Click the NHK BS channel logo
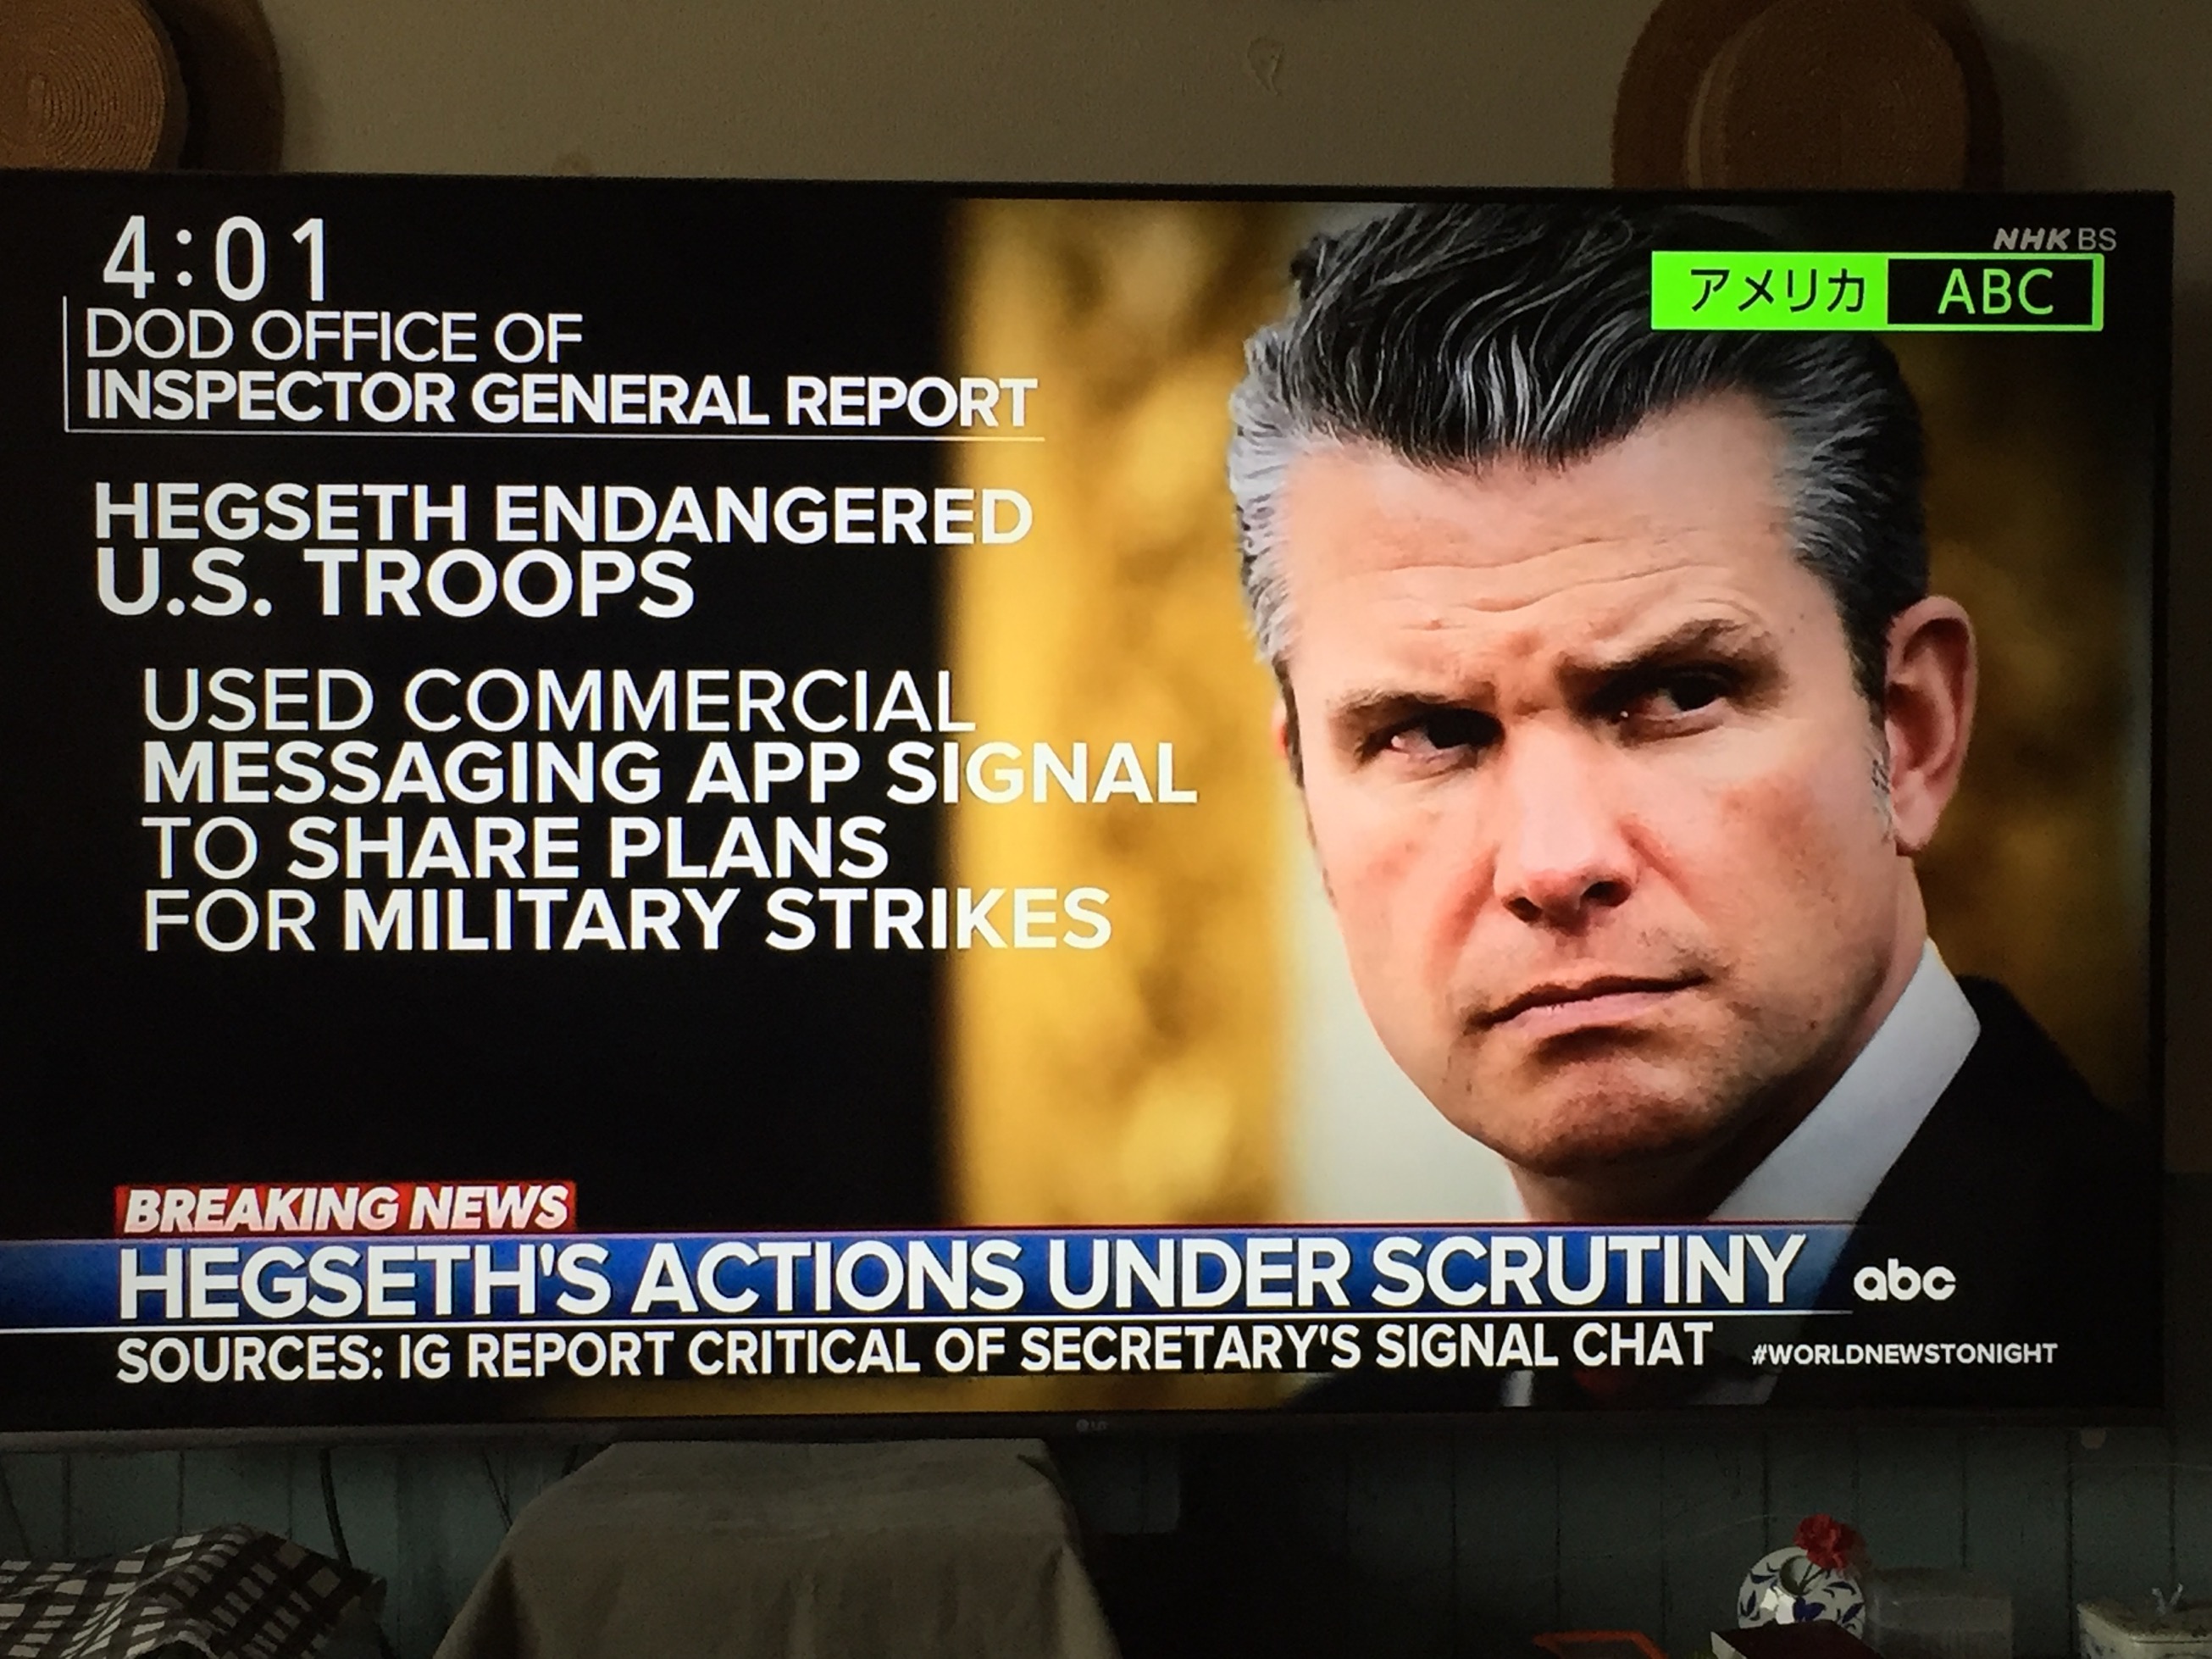The image size is (2212, 1659). (x=2054, y=240)
